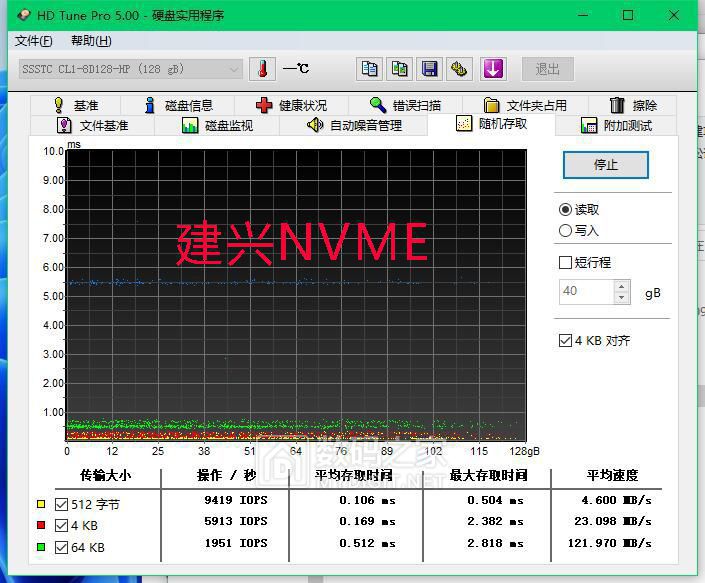705x583 pixels.
Task: Open the options tools icon
Action: (x=460, y=69)
